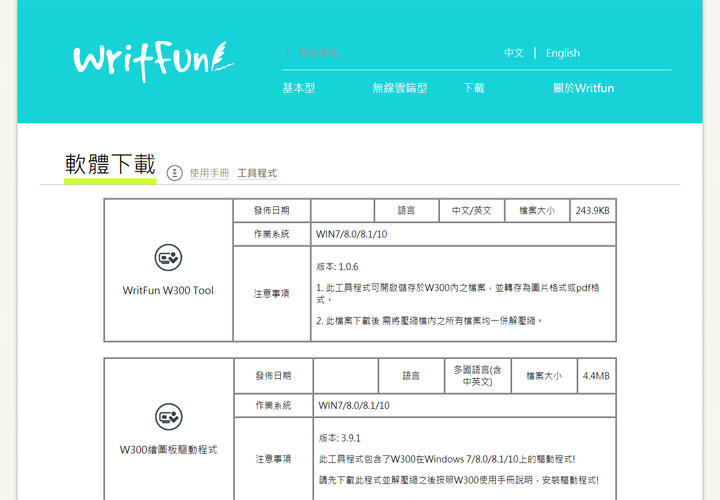720x500 pixels.
Task: Open the 關於Writfun menu
Action: pos(583,88)
